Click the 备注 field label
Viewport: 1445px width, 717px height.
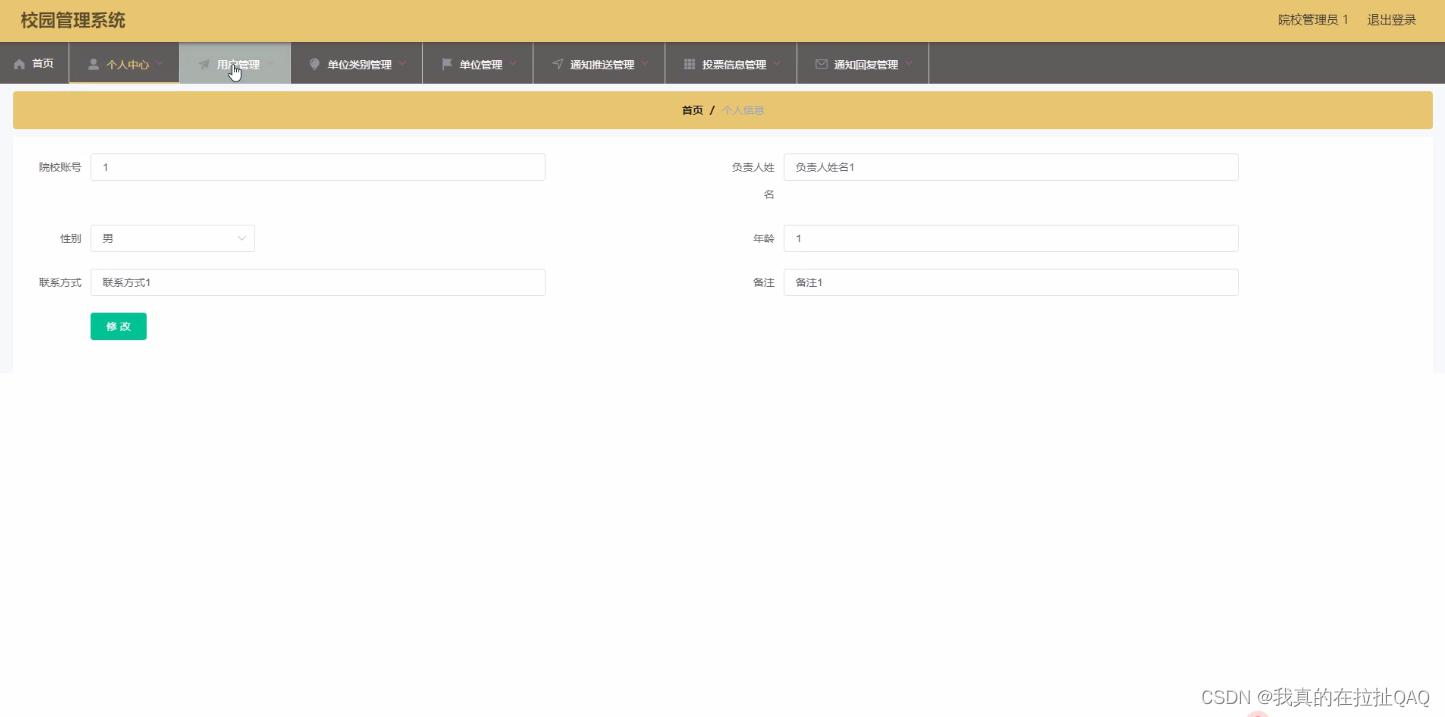(764, 283)
